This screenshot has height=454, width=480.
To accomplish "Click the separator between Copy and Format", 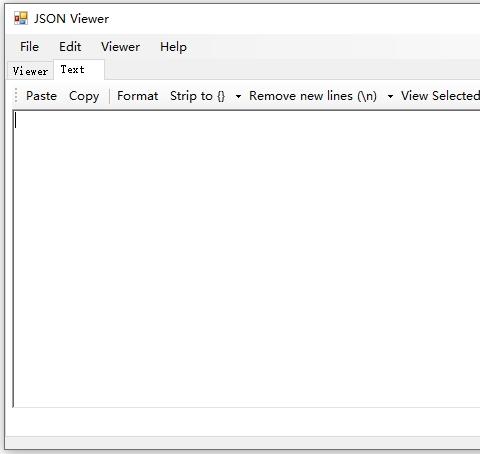I will [109, 96].
